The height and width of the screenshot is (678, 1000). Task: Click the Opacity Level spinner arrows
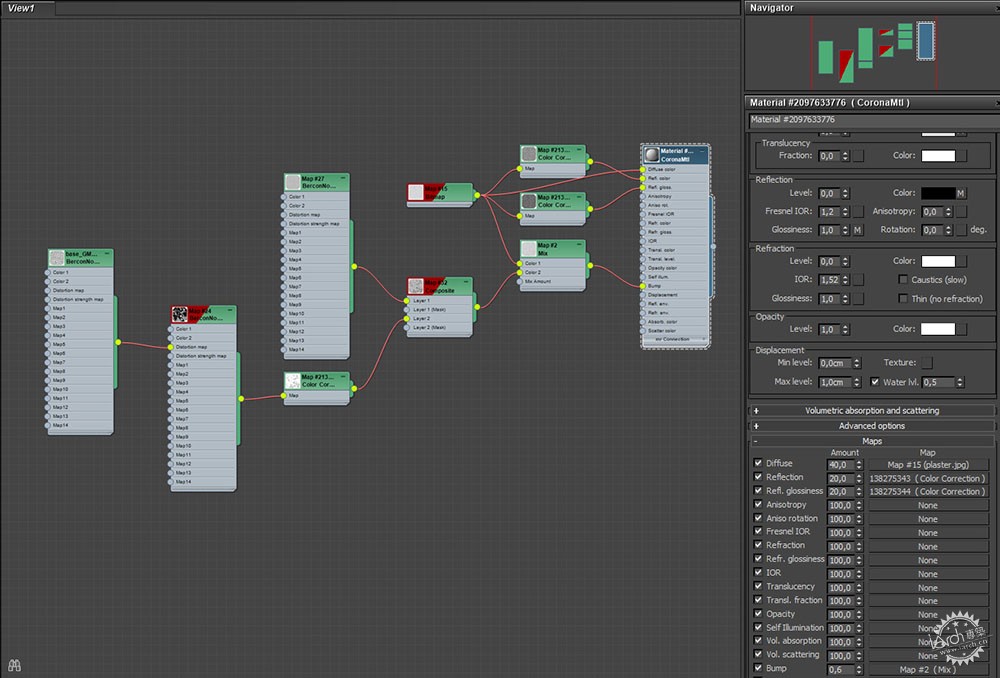[x=846, y=329]
